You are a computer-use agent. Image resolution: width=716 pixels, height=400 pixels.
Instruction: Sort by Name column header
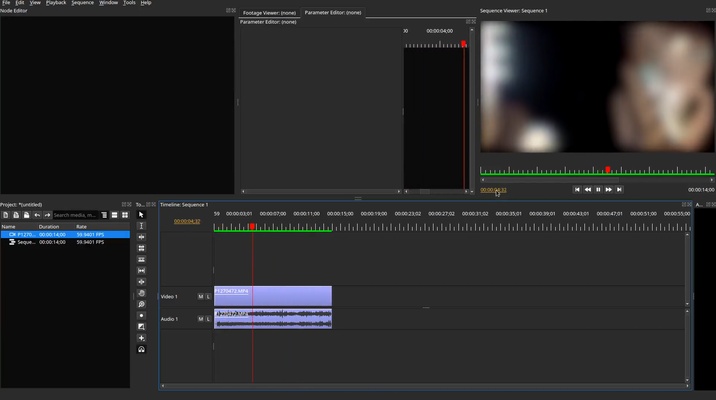coord(18,226)
